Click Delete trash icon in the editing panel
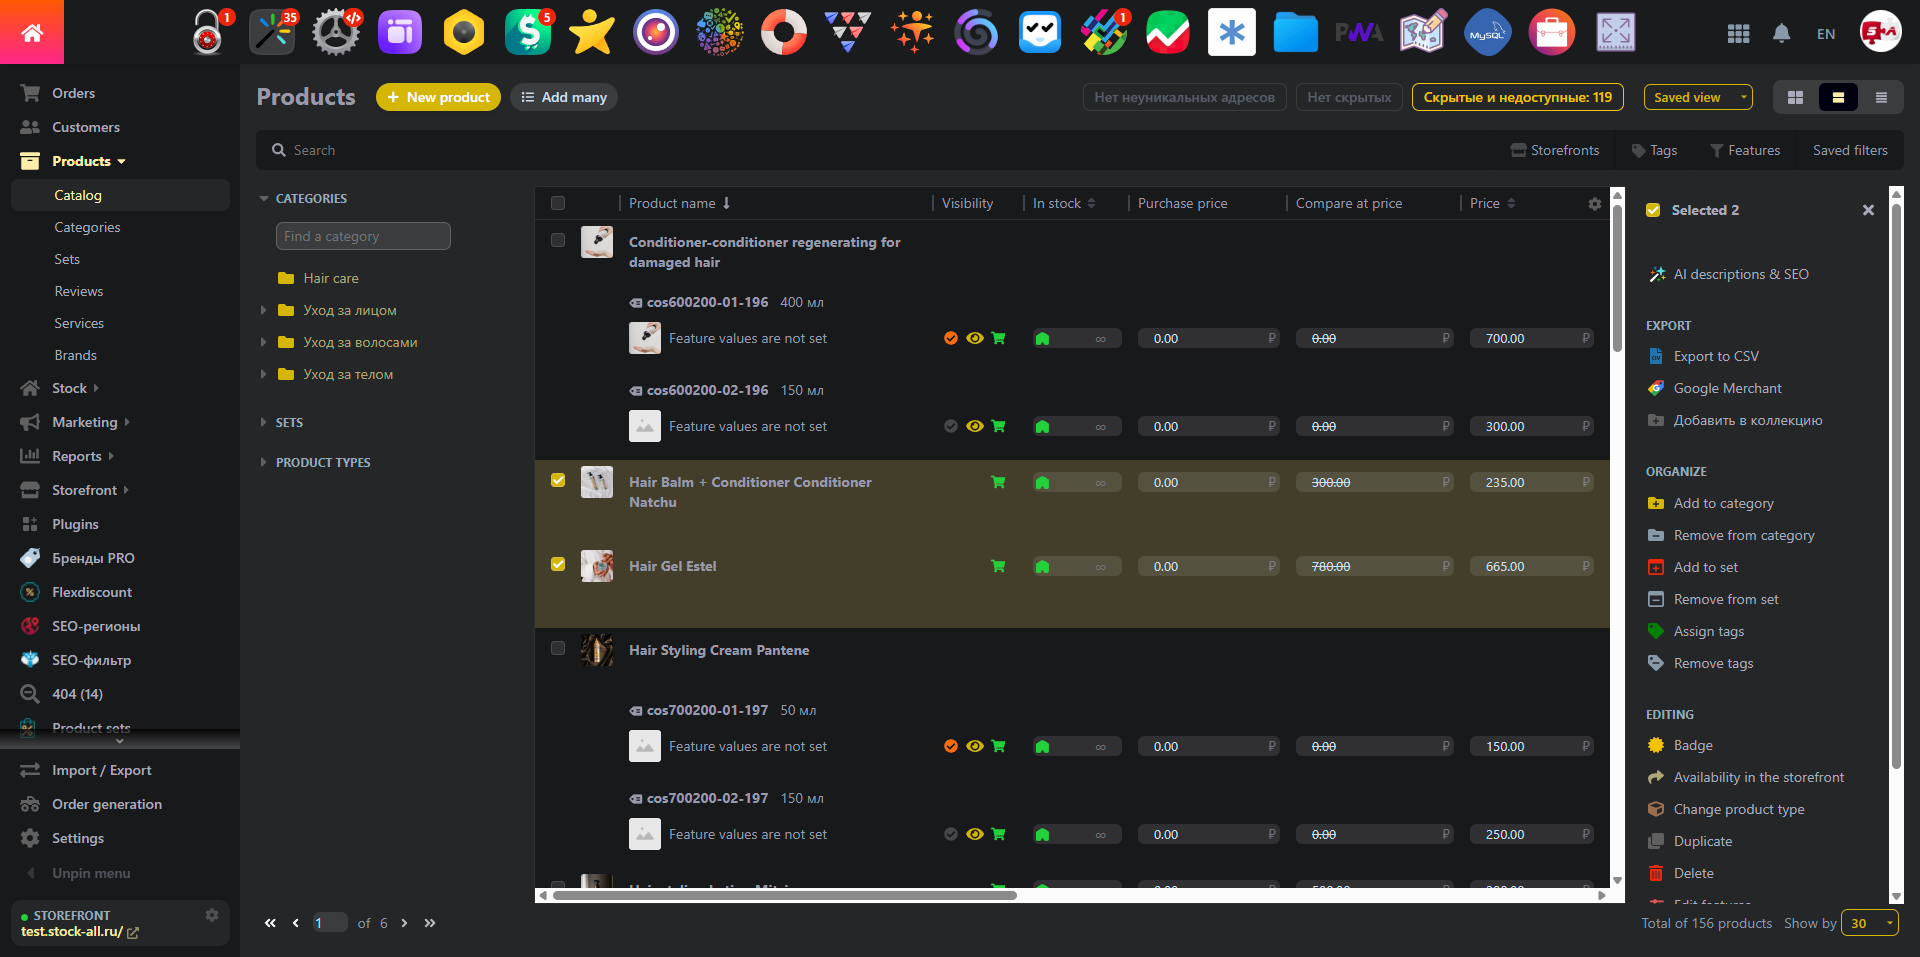The width and height of the screenshot is (1920, 957). click(x=1657, y=872)
